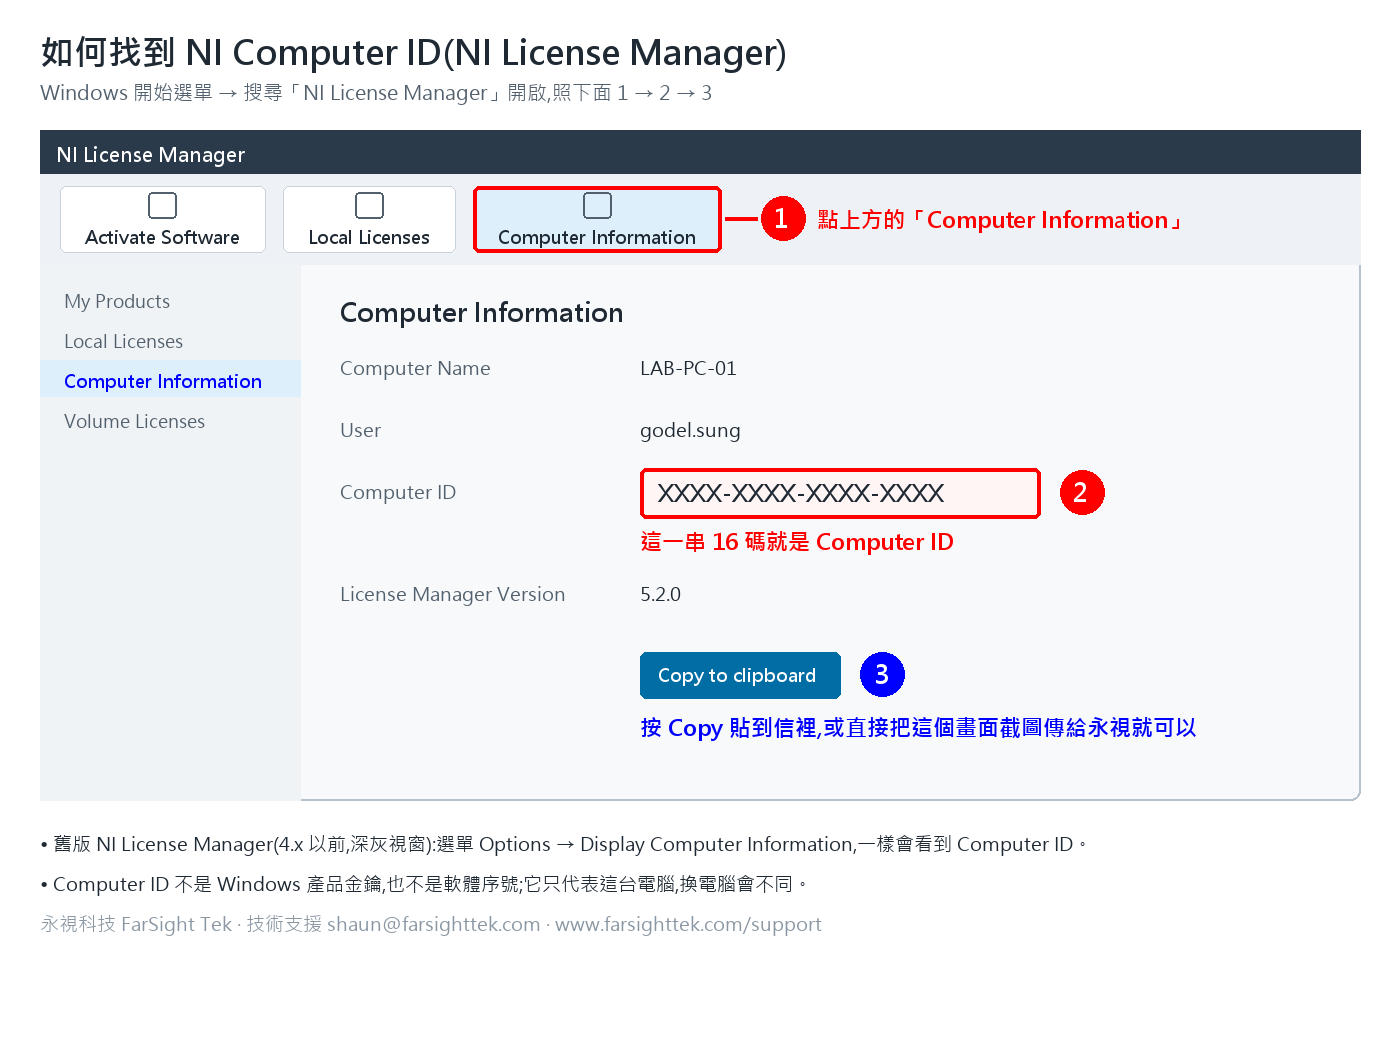The height and width of the screenshot is (1040, 1400).
Task: Click the Copy to clipboard button
Action: pyautogui.click(x=740, y=675)
